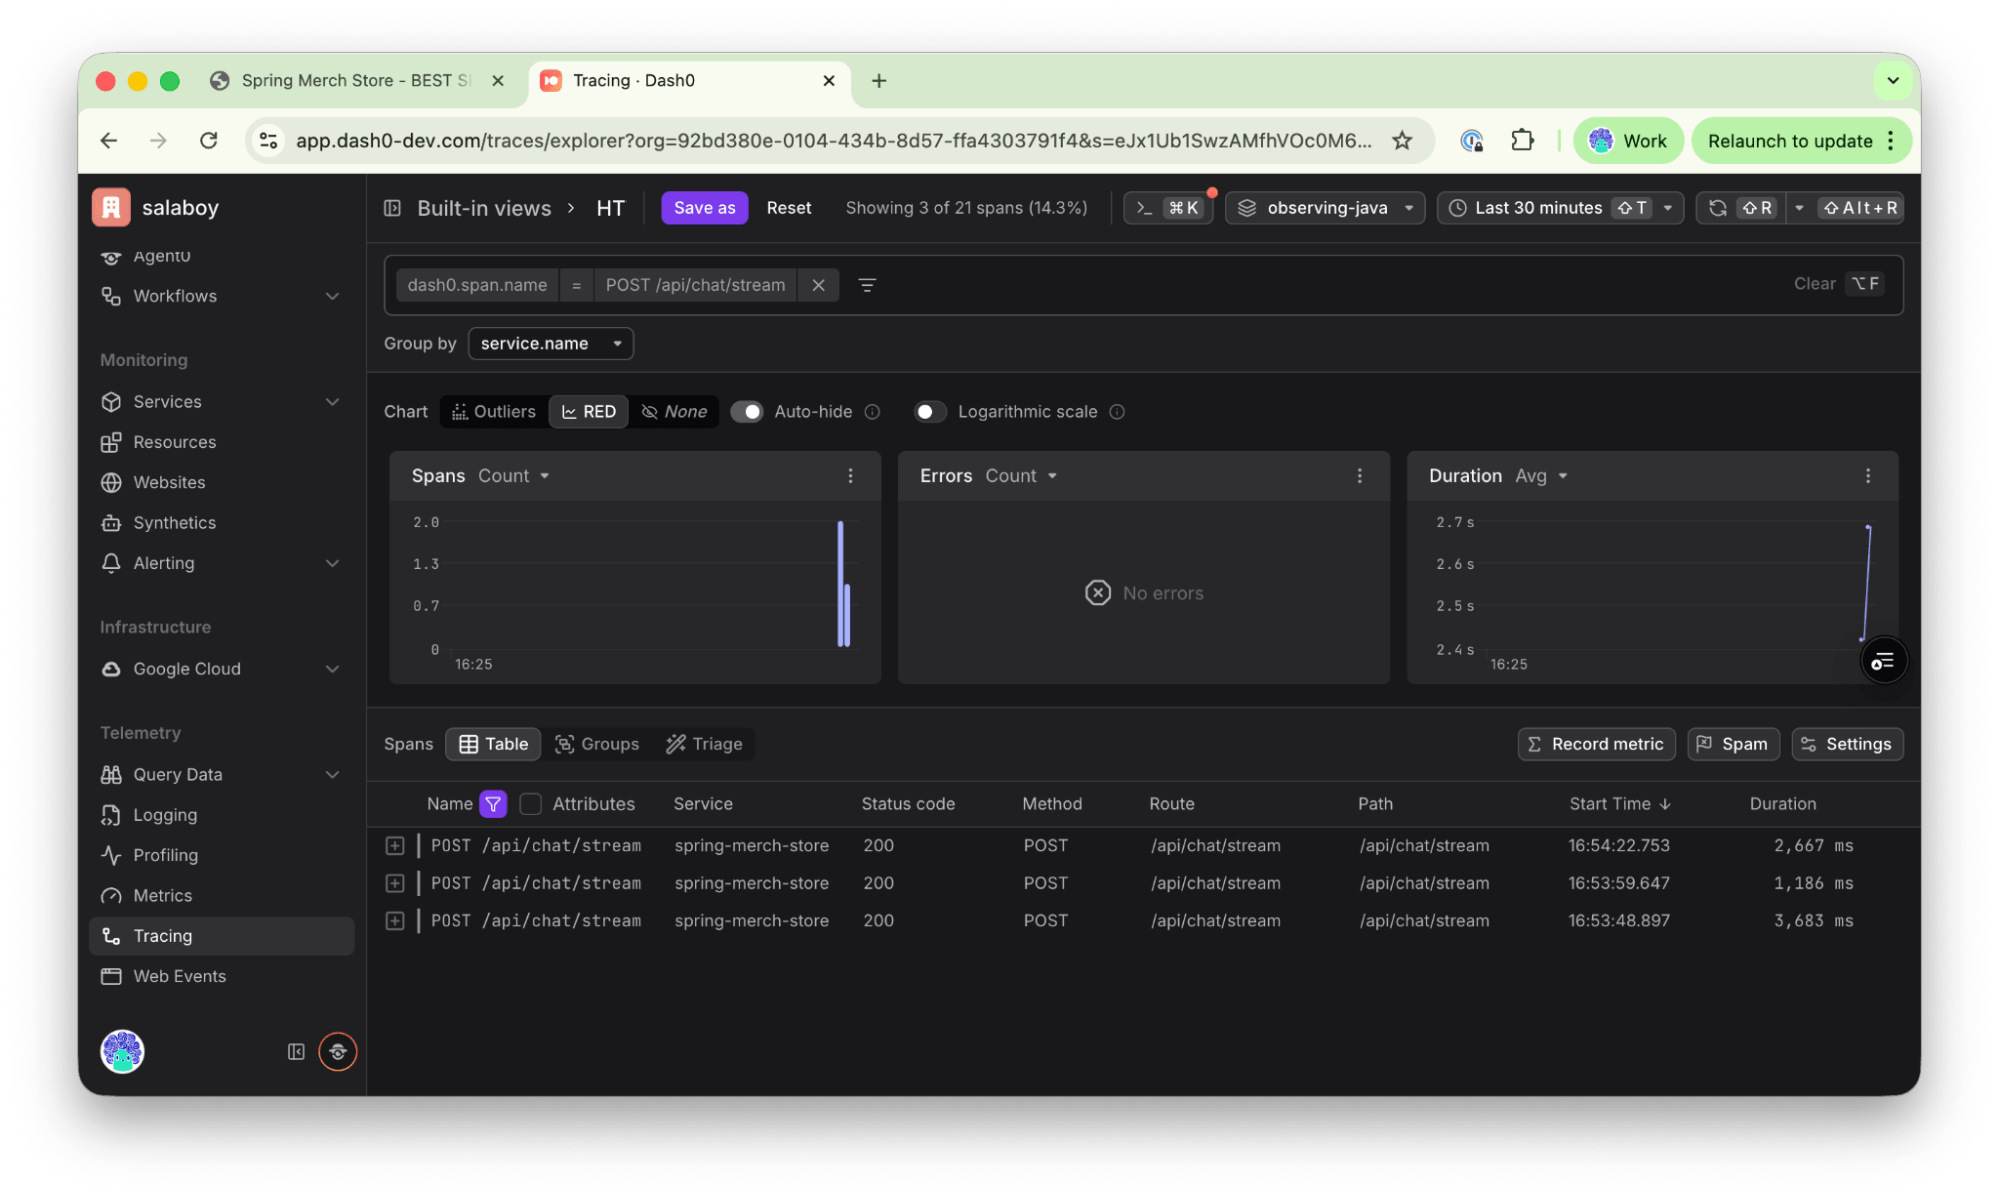Screen dimensions: 1999x1200
Task: Expand the 16:53:48.897 span row
Action: click(395, 921)
